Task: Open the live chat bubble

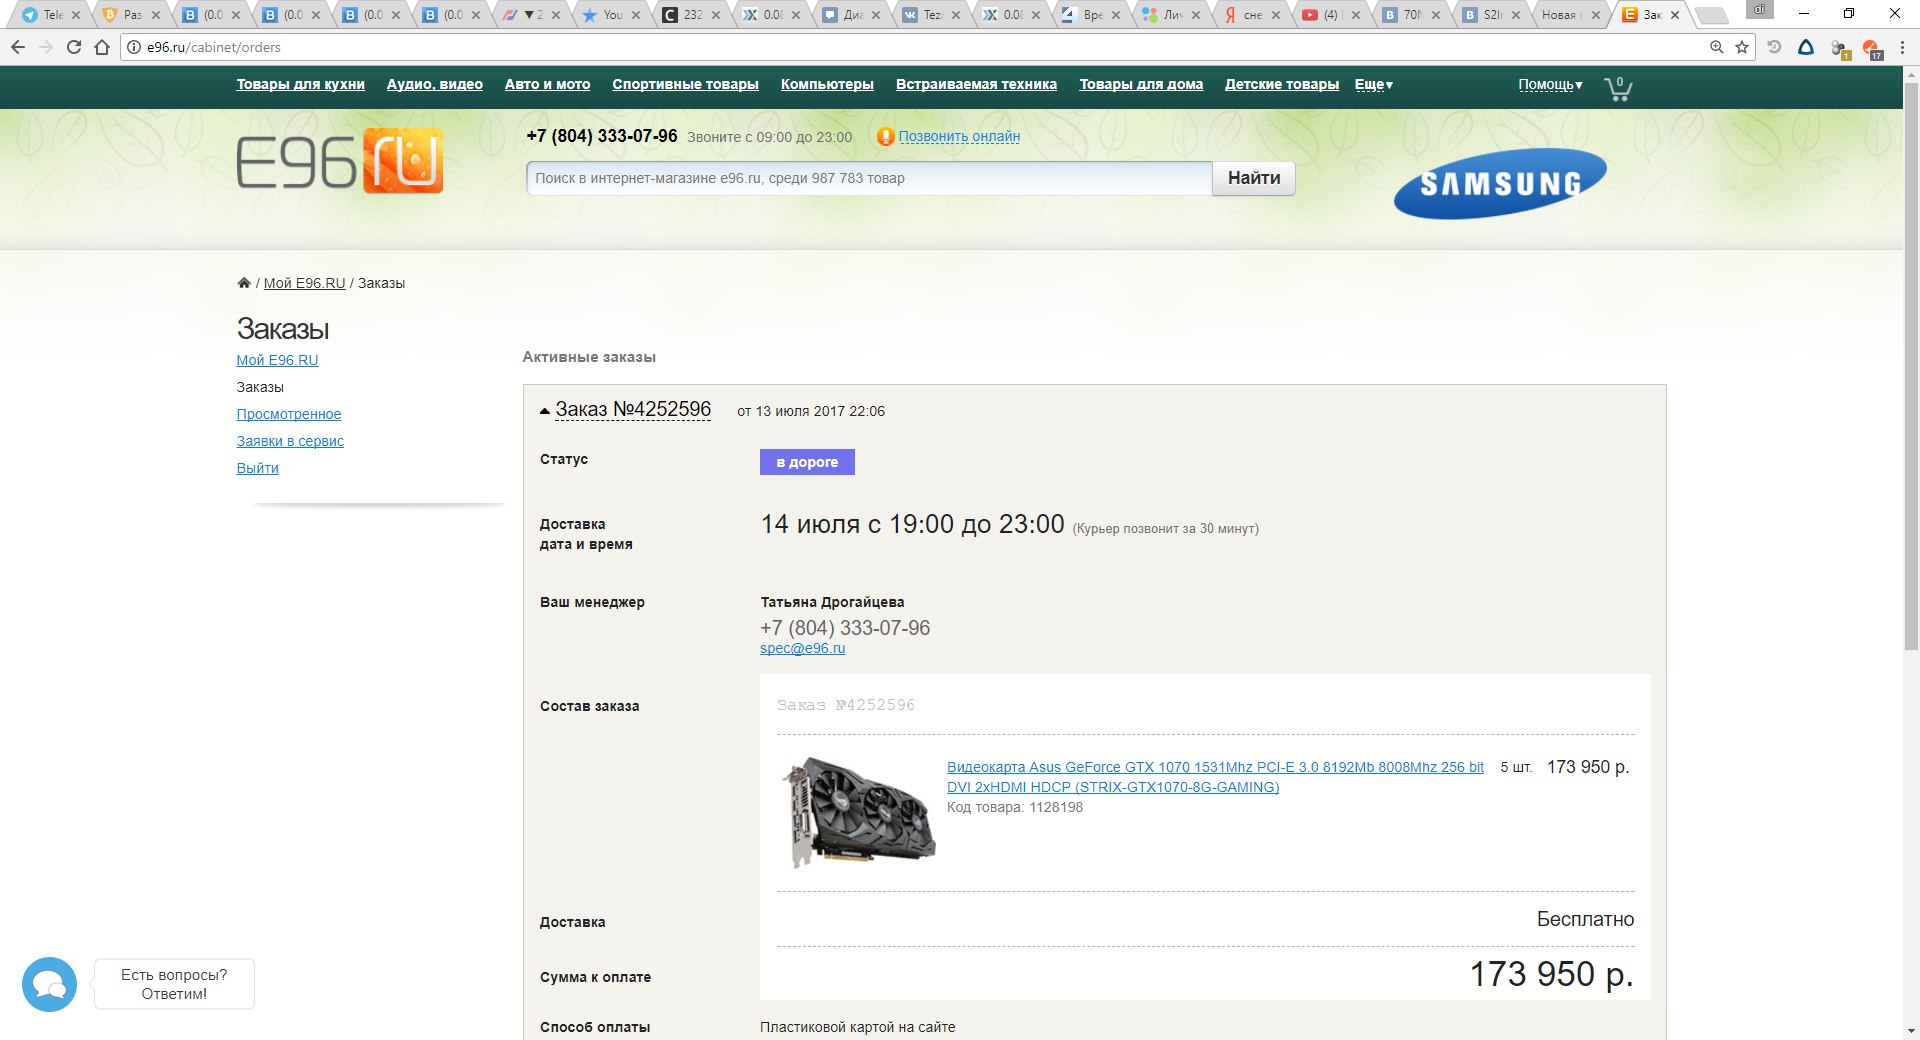Action: (x=49, y=985)
